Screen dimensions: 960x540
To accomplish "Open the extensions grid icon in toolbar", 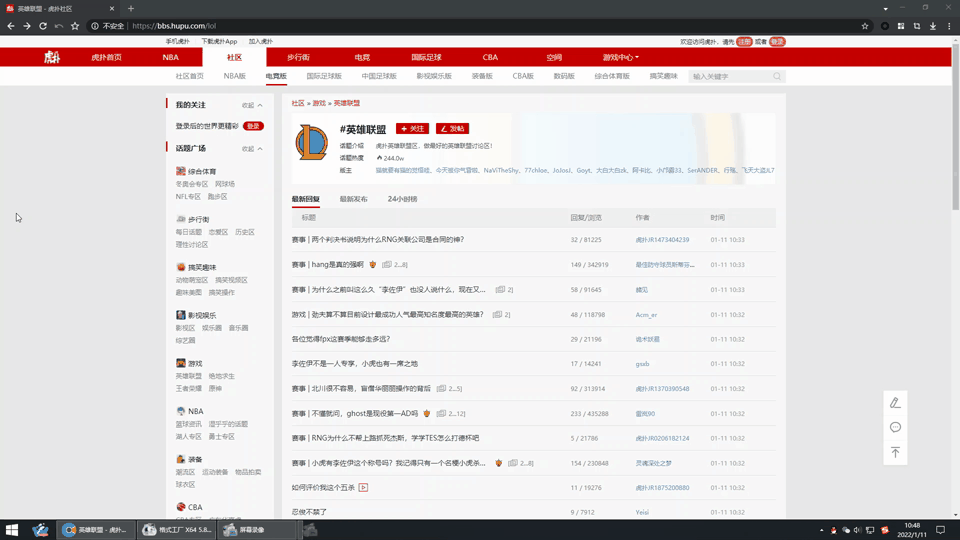I will tap(901, 26).
